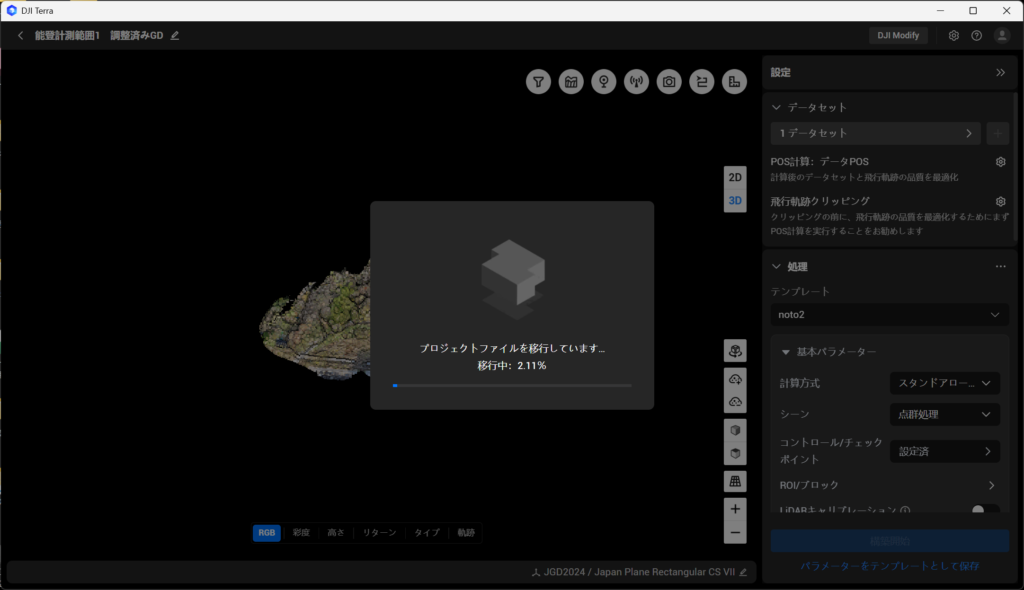Image resolution: width=1024 pixels, height=590 pixels.
Task: Collapse the 基本パラメーター section
Action: [x=786, y=352]
